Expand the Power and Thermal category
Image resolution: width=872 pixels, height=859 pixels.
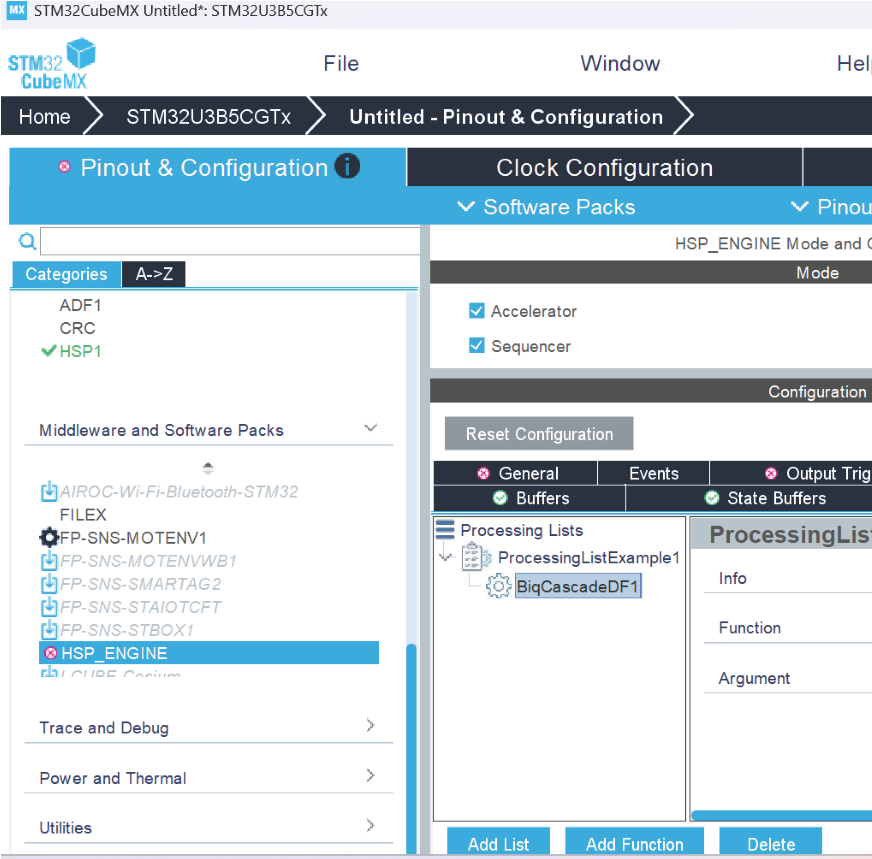coord(370,775)
